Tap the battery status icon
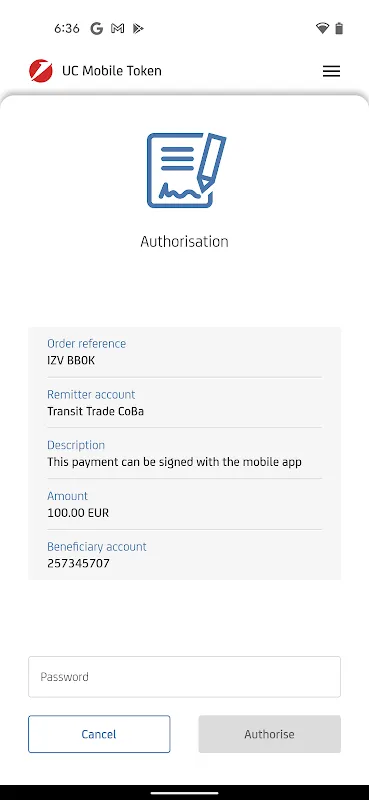The width and height of the screenshot is (369, 800). [x=339, y=29]
